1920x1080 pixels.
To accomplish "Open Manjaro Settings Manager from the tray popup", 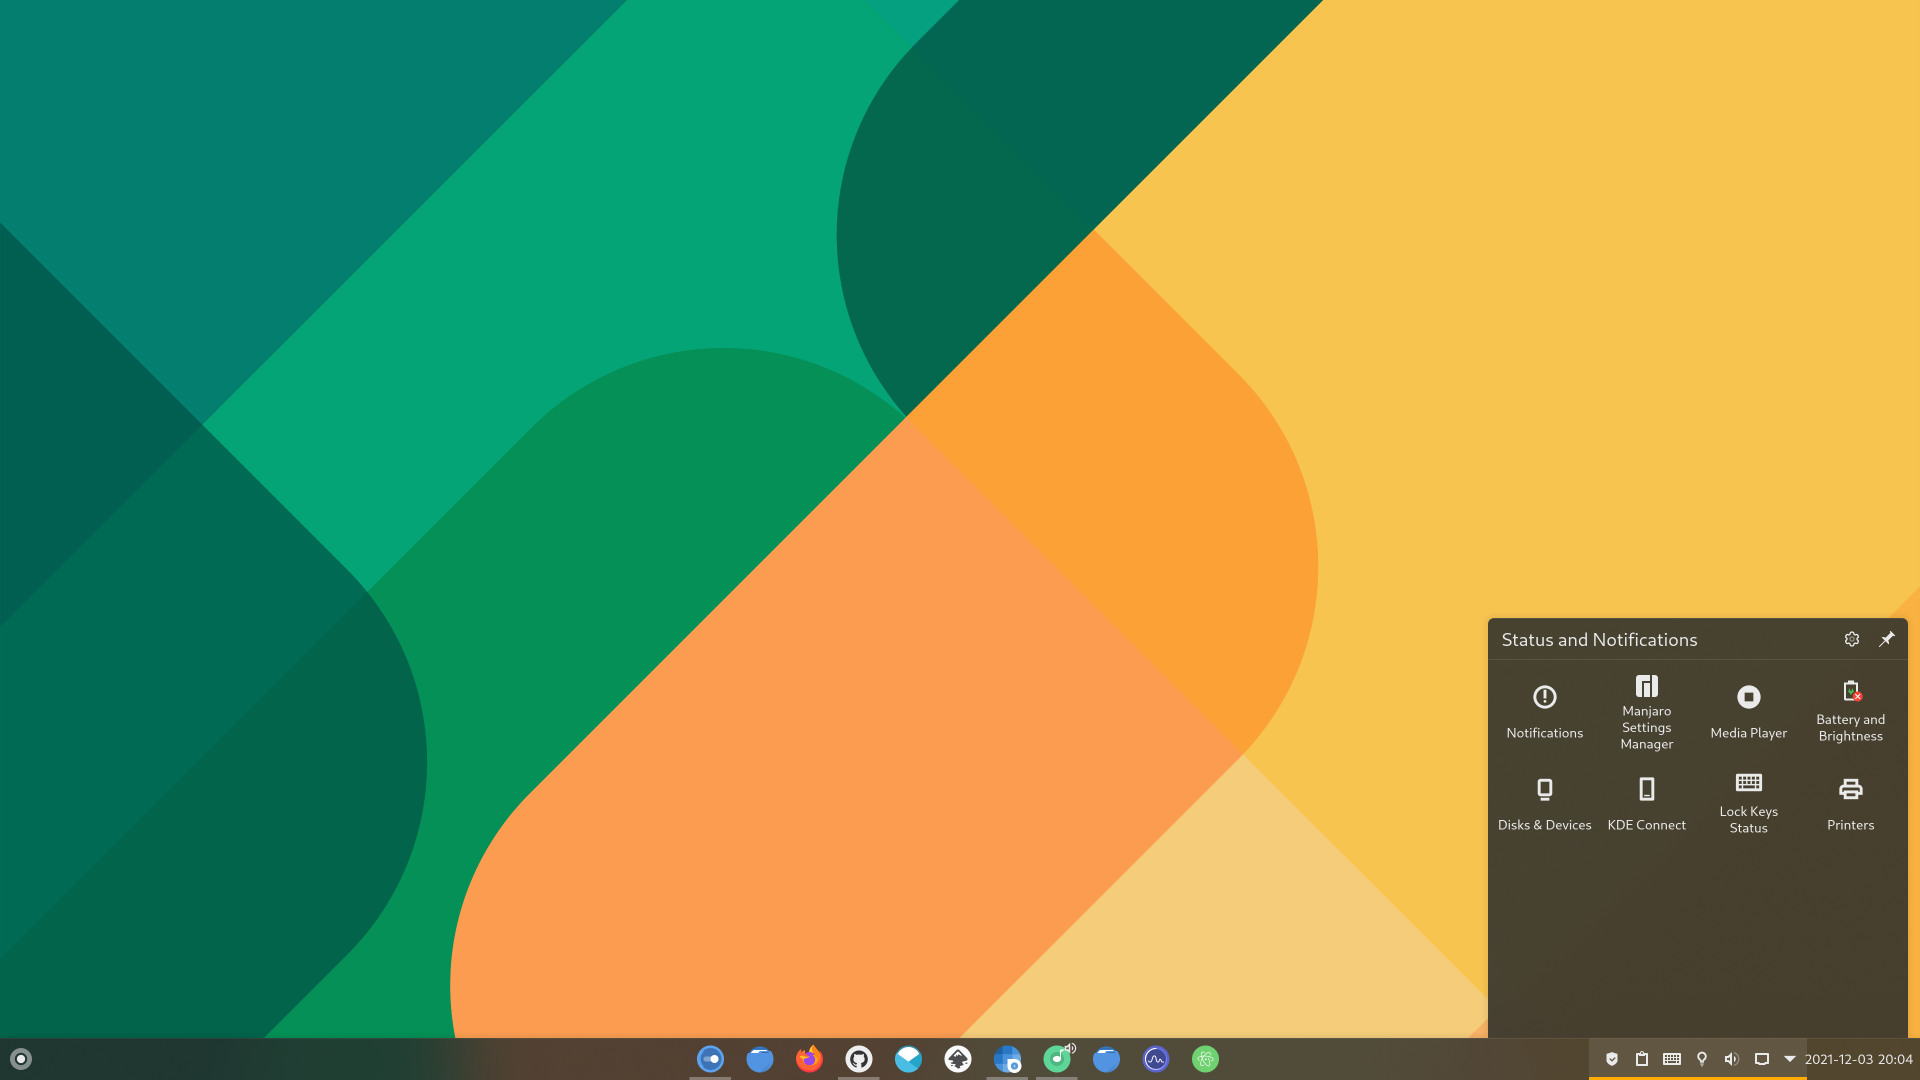I will point(1646,712).
